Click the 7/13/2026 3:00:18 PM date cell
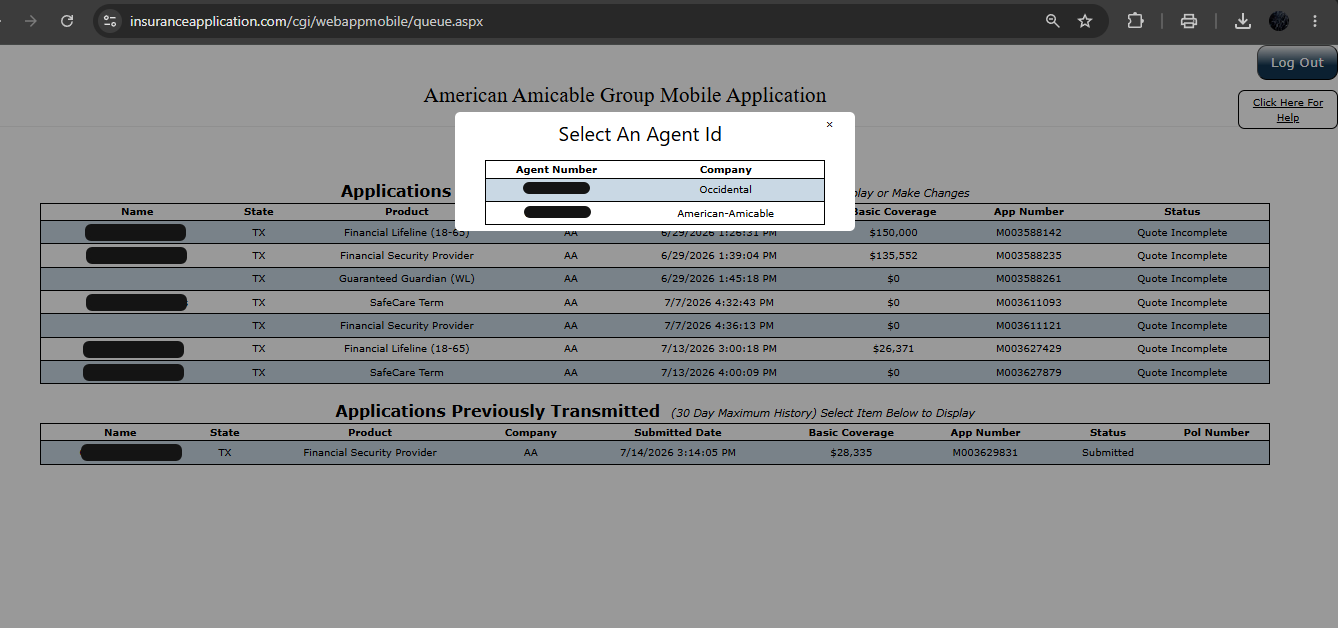The image size is (1338, 628). point(719,349)
